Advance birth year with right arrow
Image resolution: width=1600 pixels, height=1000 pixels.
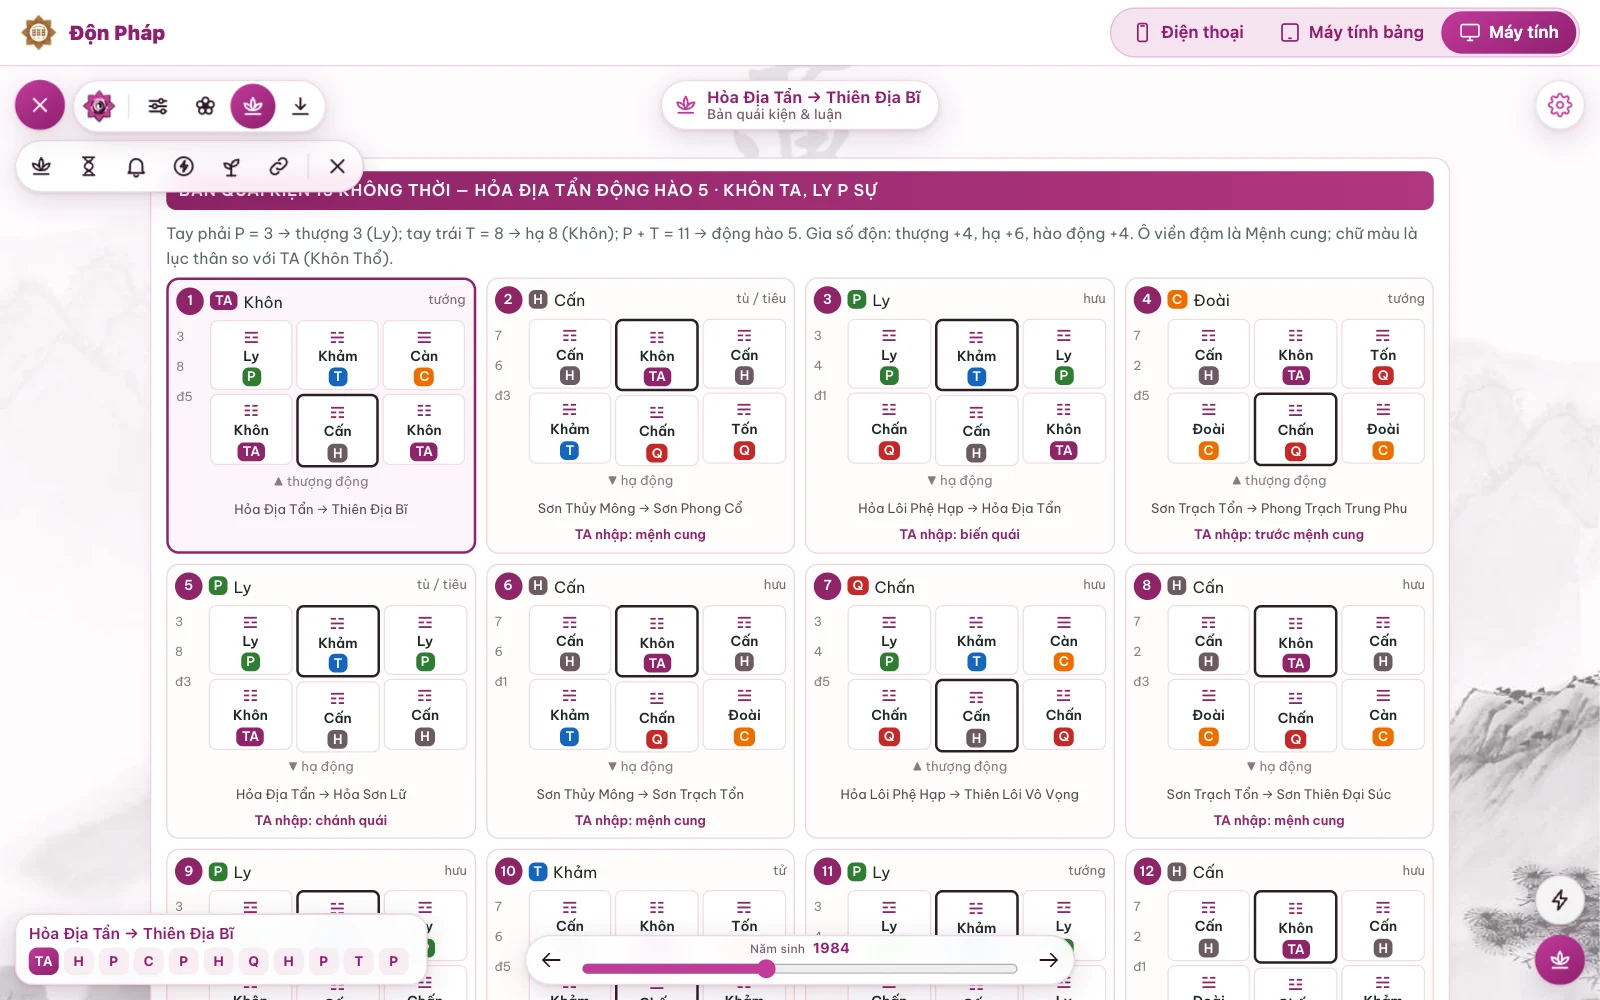[1048, 960]
